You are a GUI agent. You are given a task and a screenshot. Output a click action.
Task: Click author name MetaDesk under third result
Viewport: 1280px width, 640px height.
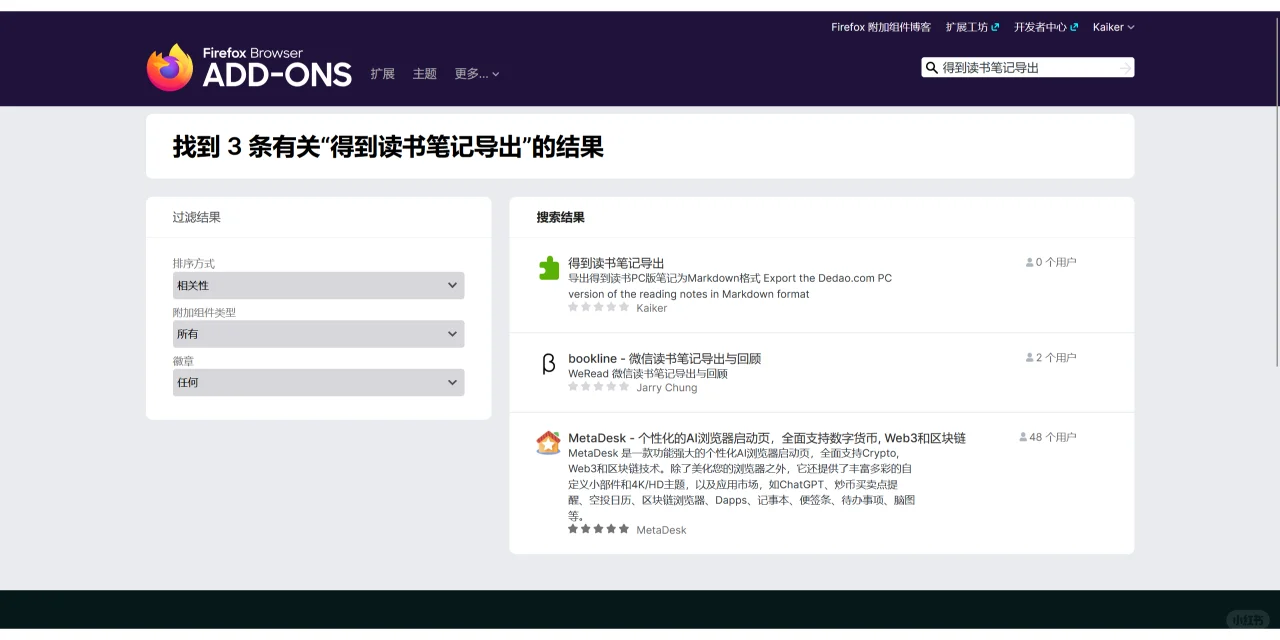(x=662, y=530)
